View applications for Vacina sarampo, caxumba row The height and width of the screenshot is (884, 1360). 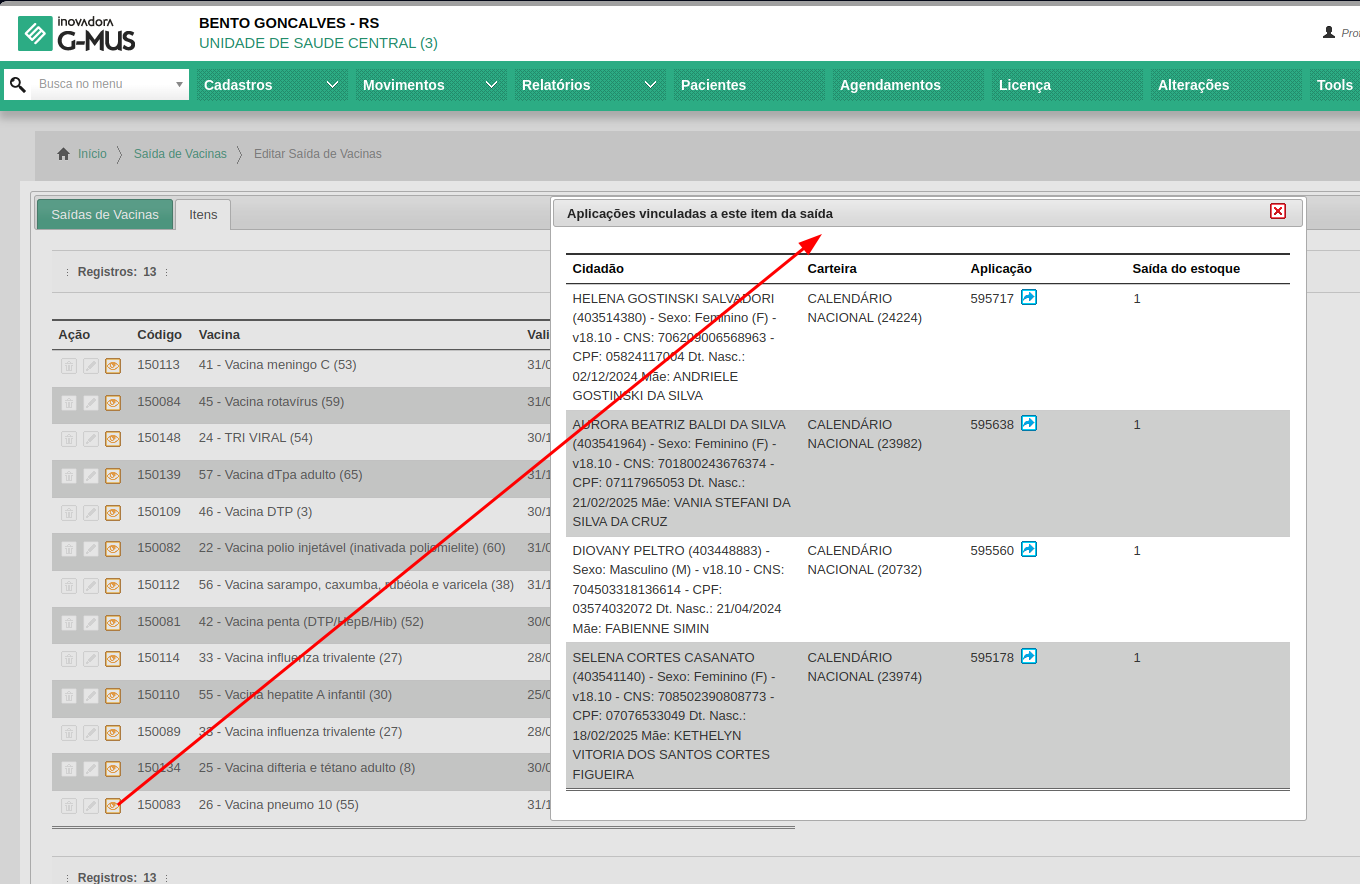click(x=113, y=586)
